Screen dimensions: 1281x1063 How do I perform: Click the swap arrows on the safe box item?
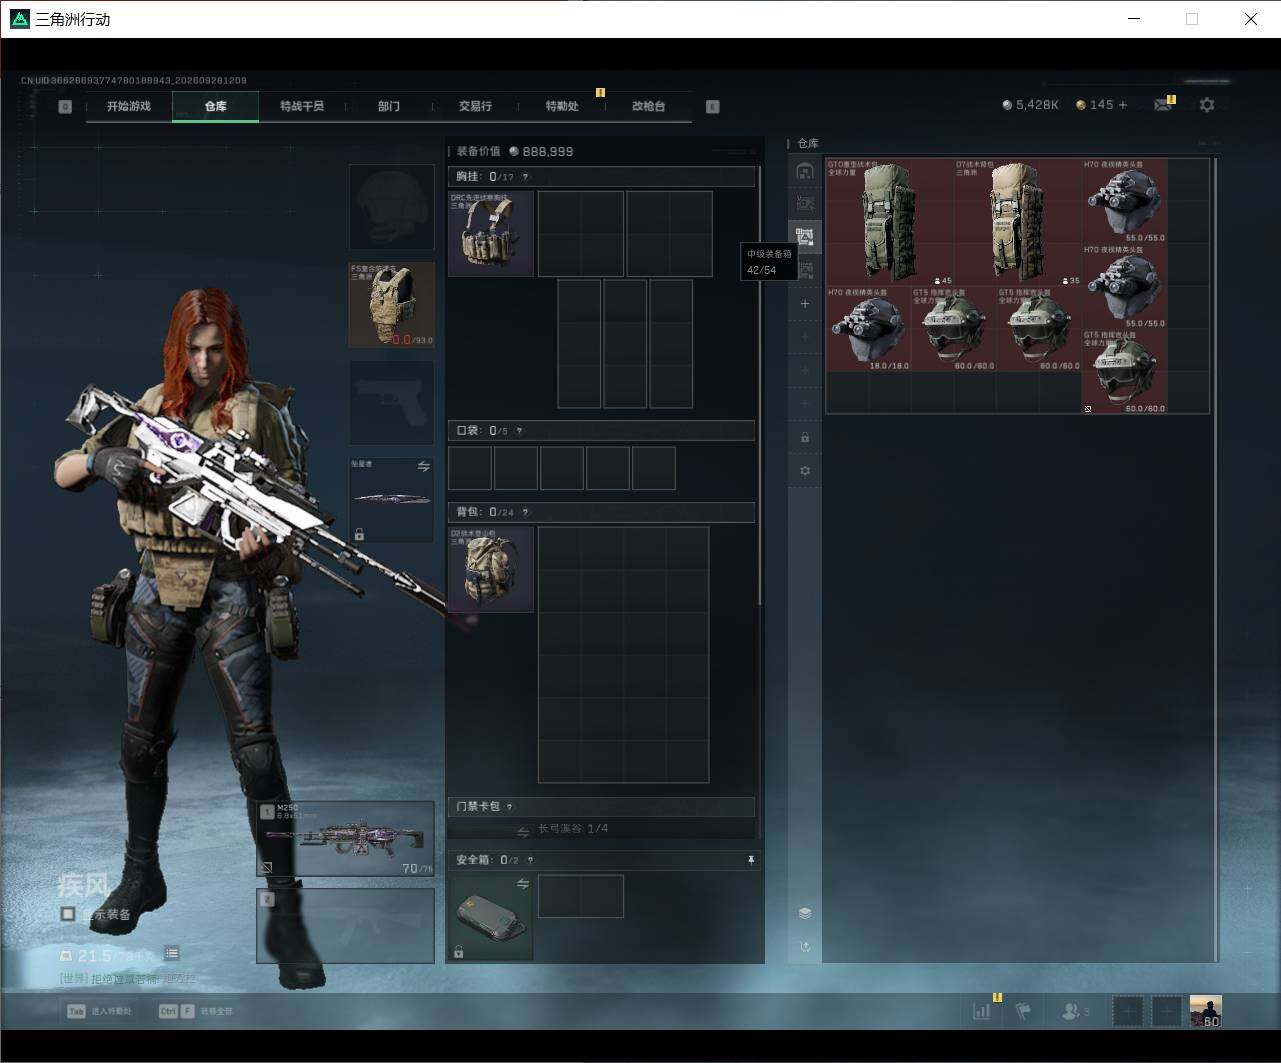(522, 884)
